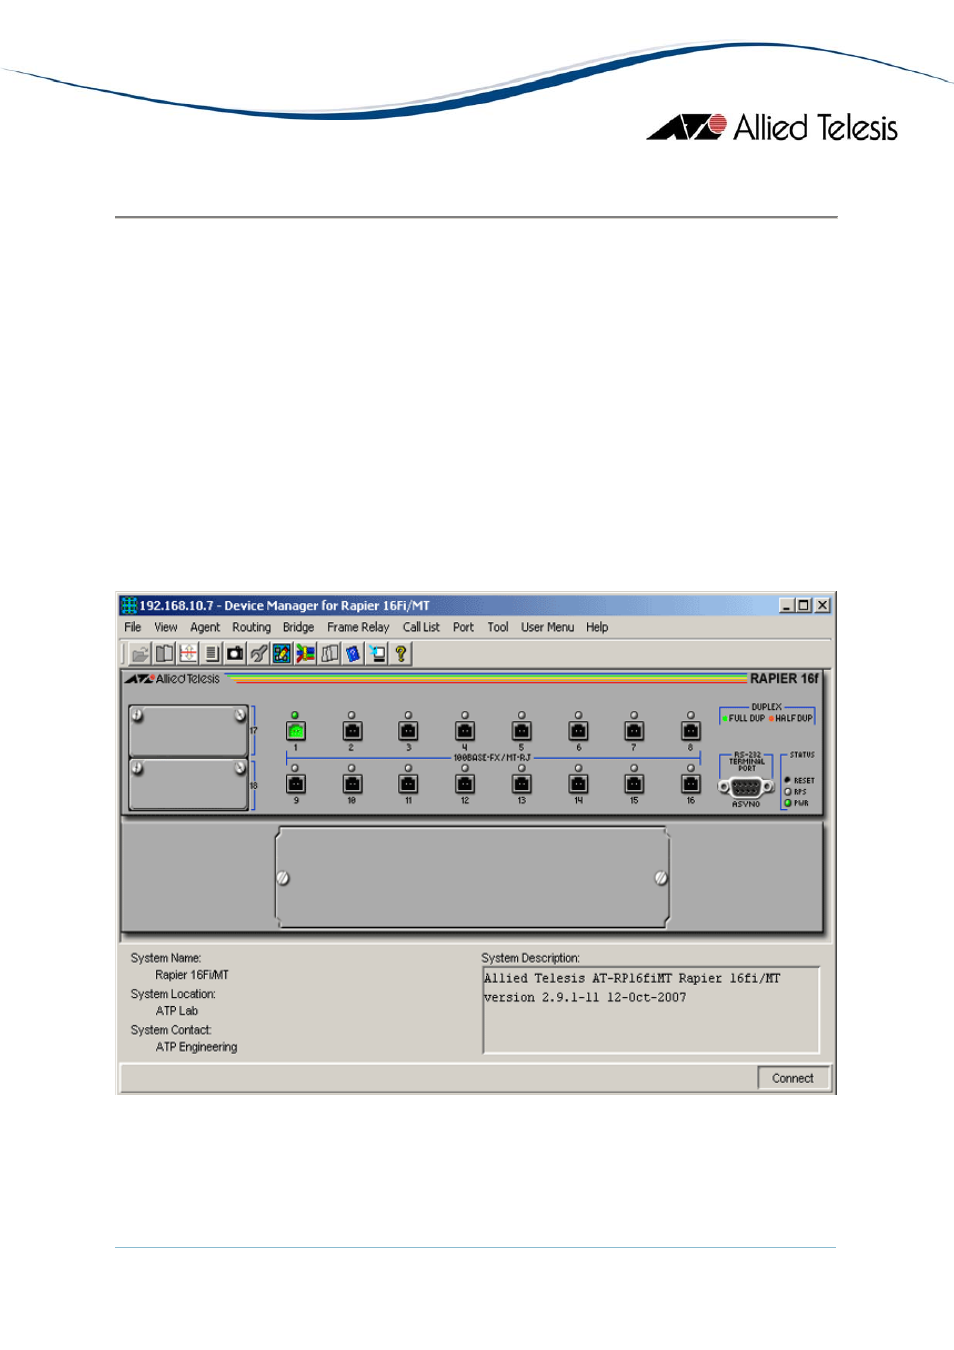Select port 13 on the switch
This screenshot has width=954, height=1350.
click(522, 784)
